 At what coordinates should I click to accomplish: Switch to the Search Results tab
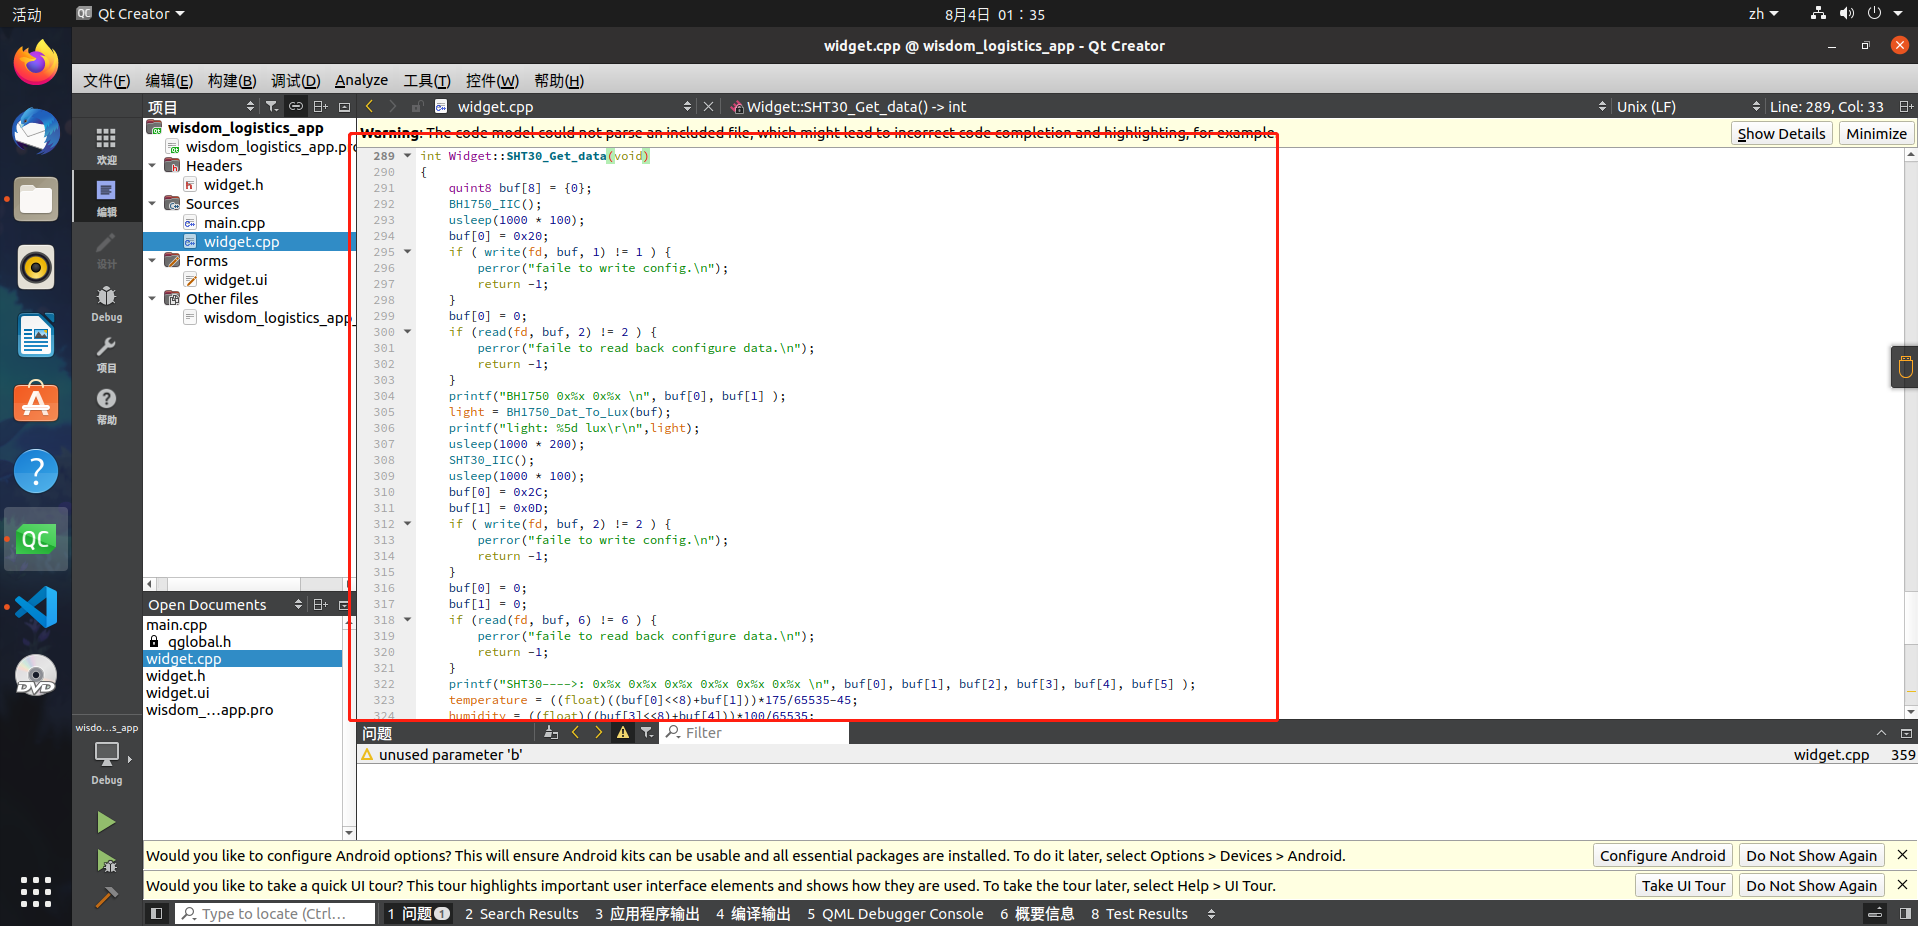[x=521, y=913]
